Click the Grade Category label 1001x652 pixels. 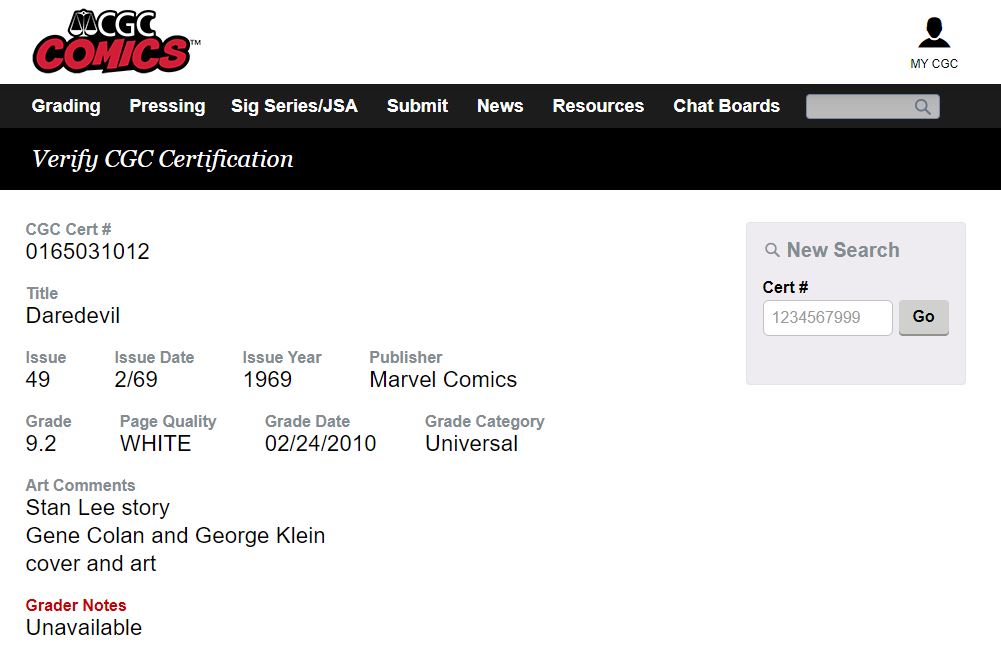(x=485, y=421)
